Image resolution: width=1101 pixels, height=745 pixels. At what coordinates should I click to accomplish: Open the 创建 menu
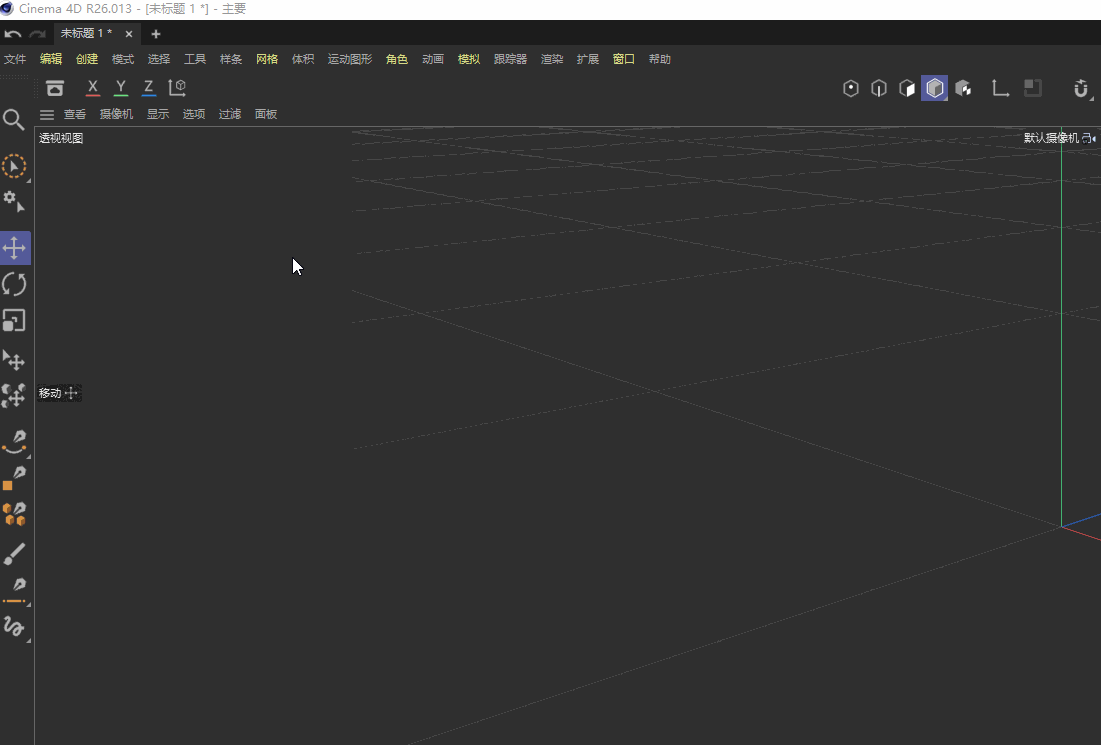pos(87,59)
